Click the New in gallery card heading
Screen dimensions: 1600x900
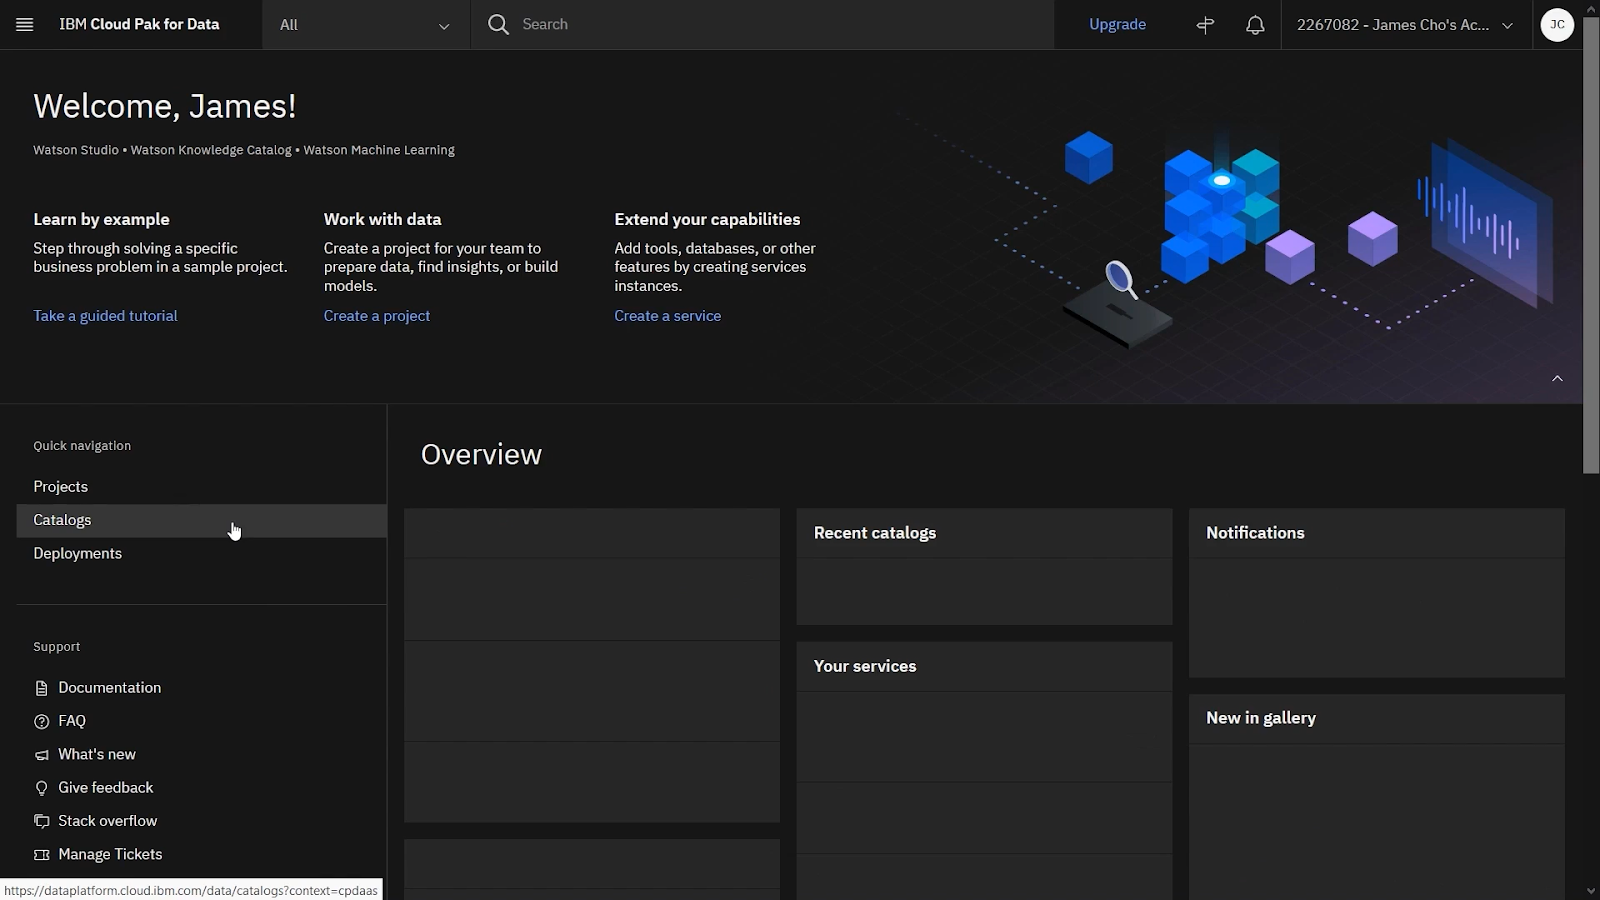[1261, 718]
